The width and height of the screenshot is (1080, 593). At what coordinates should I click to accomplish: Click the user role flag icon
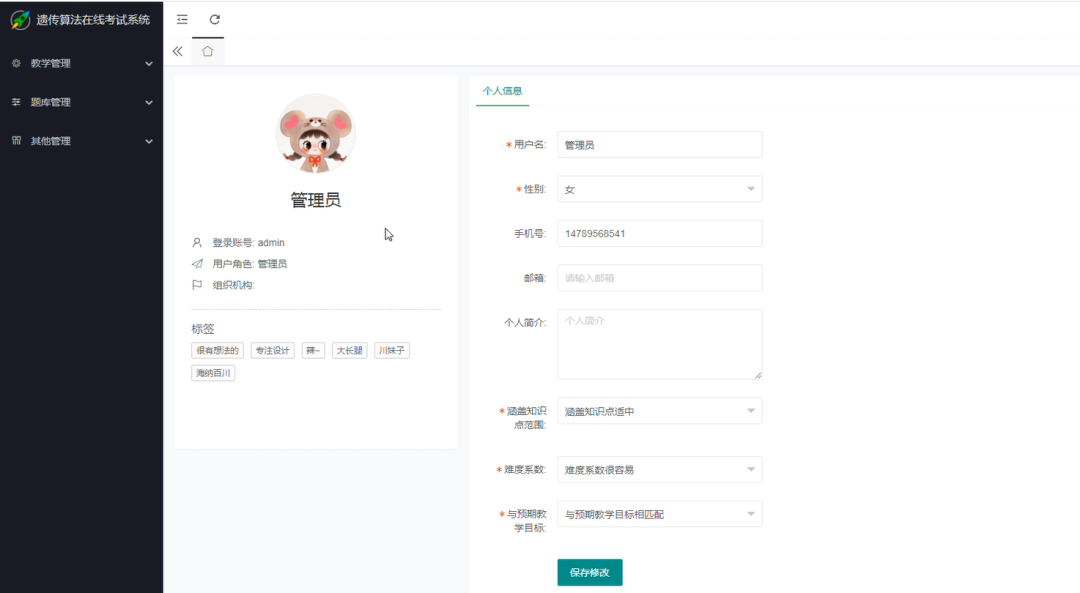click(x=196, y=285)
